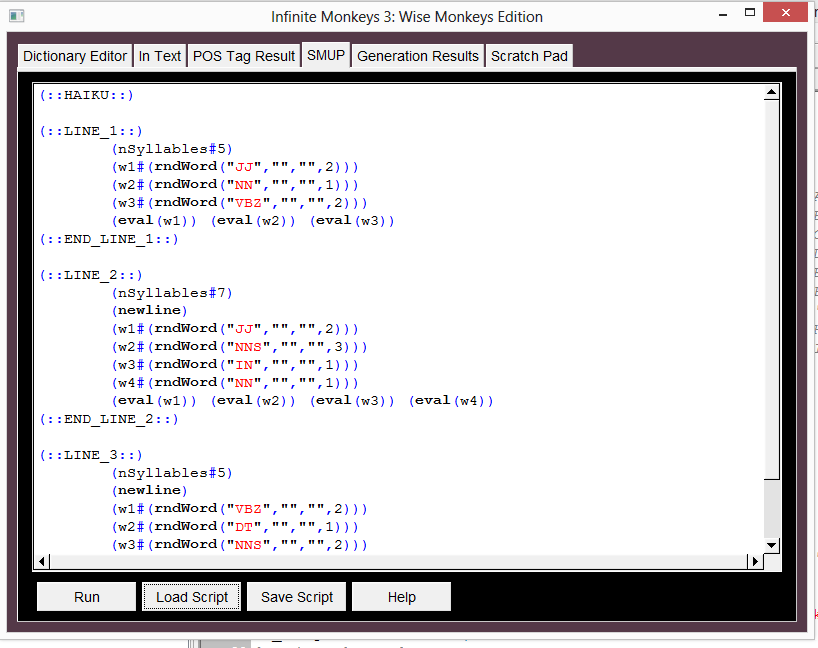View the Generation Results tab
The height and width of the screenshot is (648, 818).
[x=417, y=56]
